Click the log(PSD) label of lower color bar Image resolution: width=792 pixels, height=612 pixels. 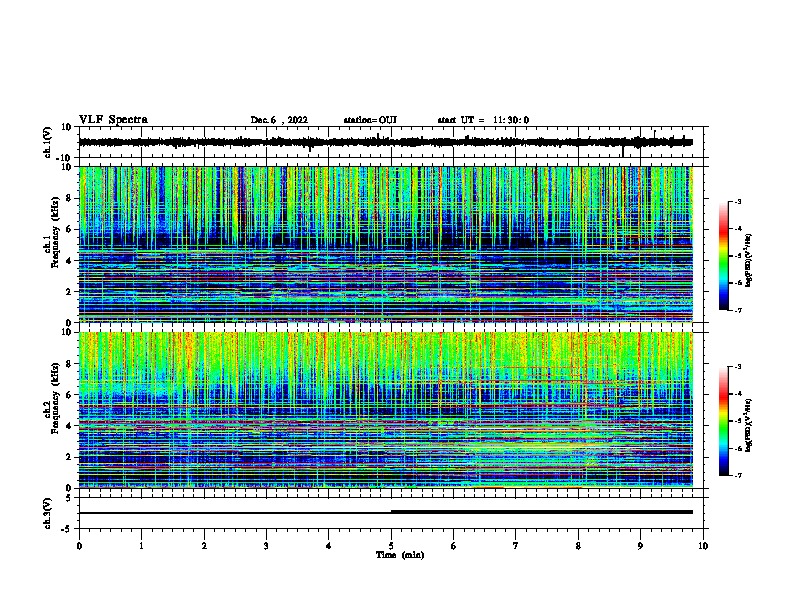pyautogui.click(x=749, y=425)
